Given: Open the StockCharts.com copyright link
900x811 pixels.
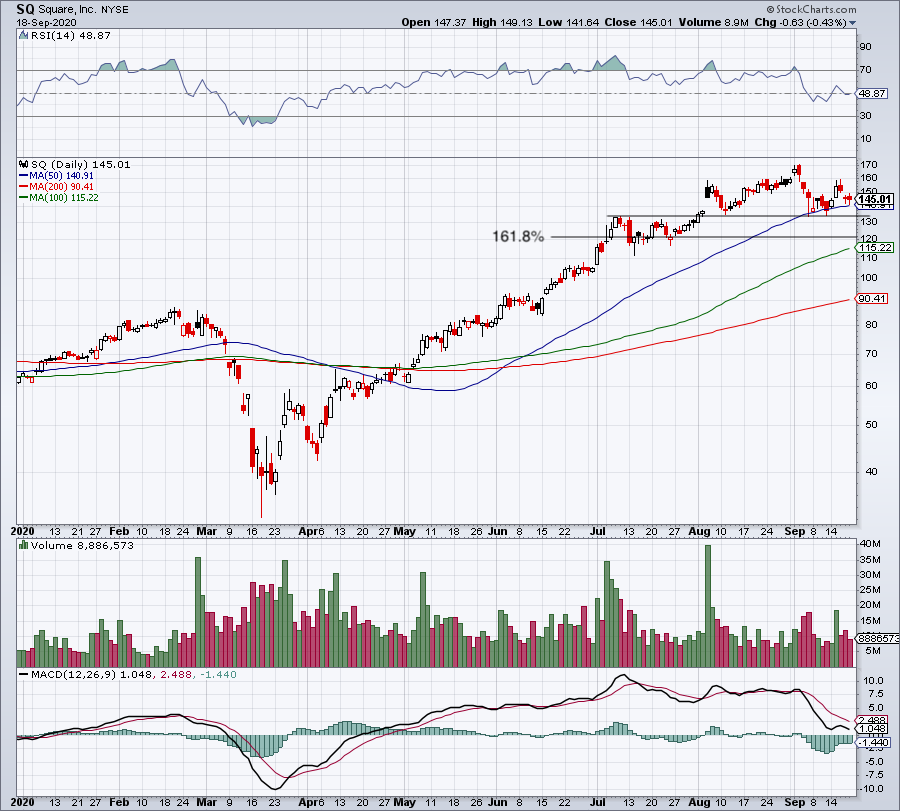Looking at the screenshot, I should point(811,9).
